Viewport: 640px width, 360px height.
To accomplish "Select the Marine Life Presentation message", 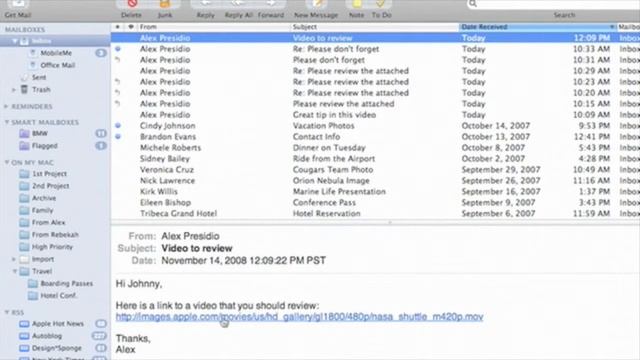I will (x=376, y=192).
